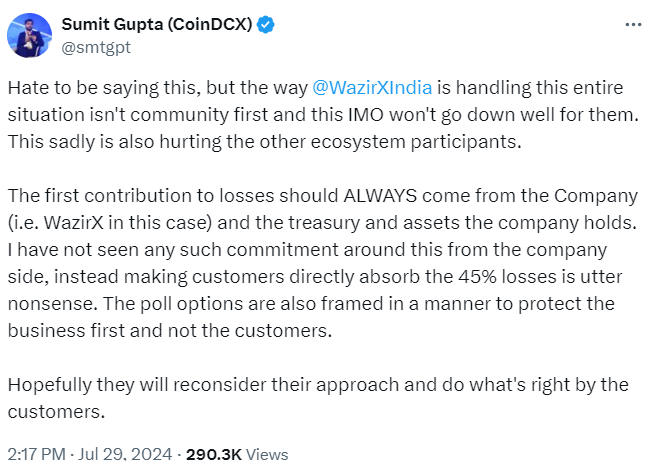This screenshot has width=651, height=462.
Task: Open the @WazirXIndia mention link
Action: (x=372, y=88)
